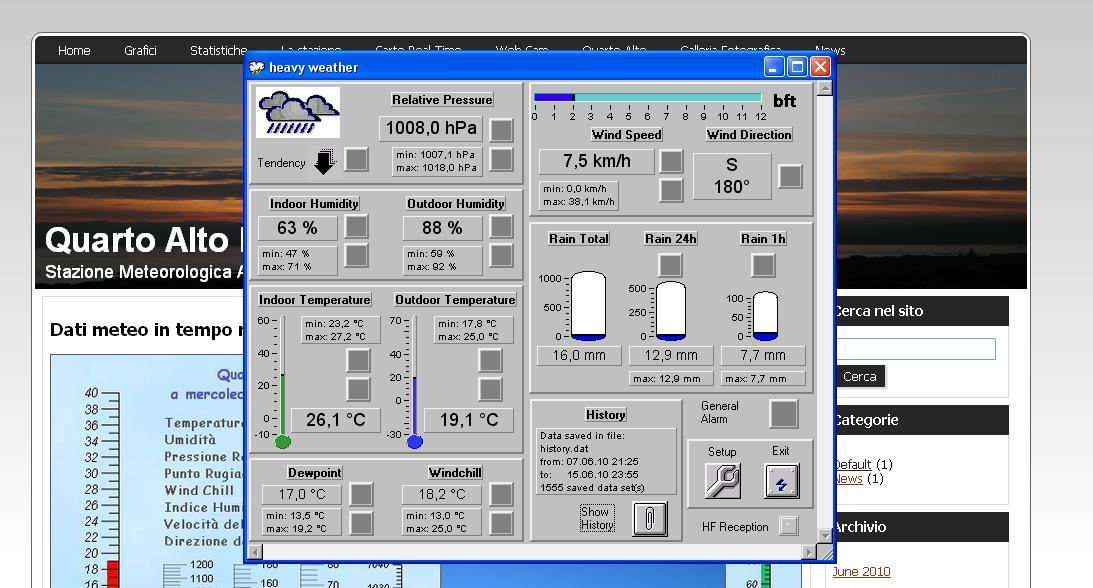The width and height of the screenshot is (1093, 588).
Task: Click the pressure value "1008,0 hPa"
Action: point(431,128)
